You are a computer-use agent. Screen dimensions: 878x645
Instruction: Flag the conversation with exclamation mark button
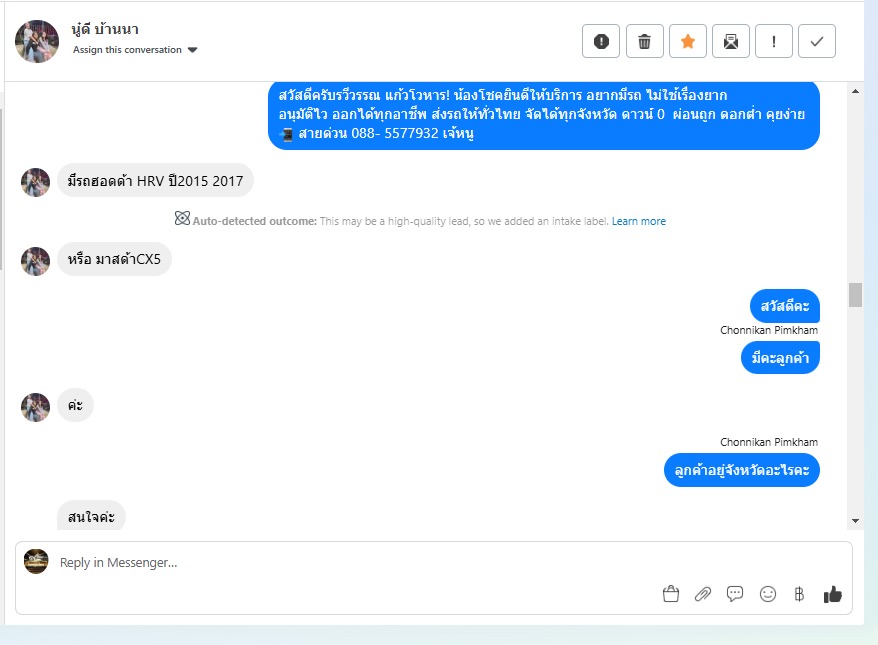[x=774, y=41]
